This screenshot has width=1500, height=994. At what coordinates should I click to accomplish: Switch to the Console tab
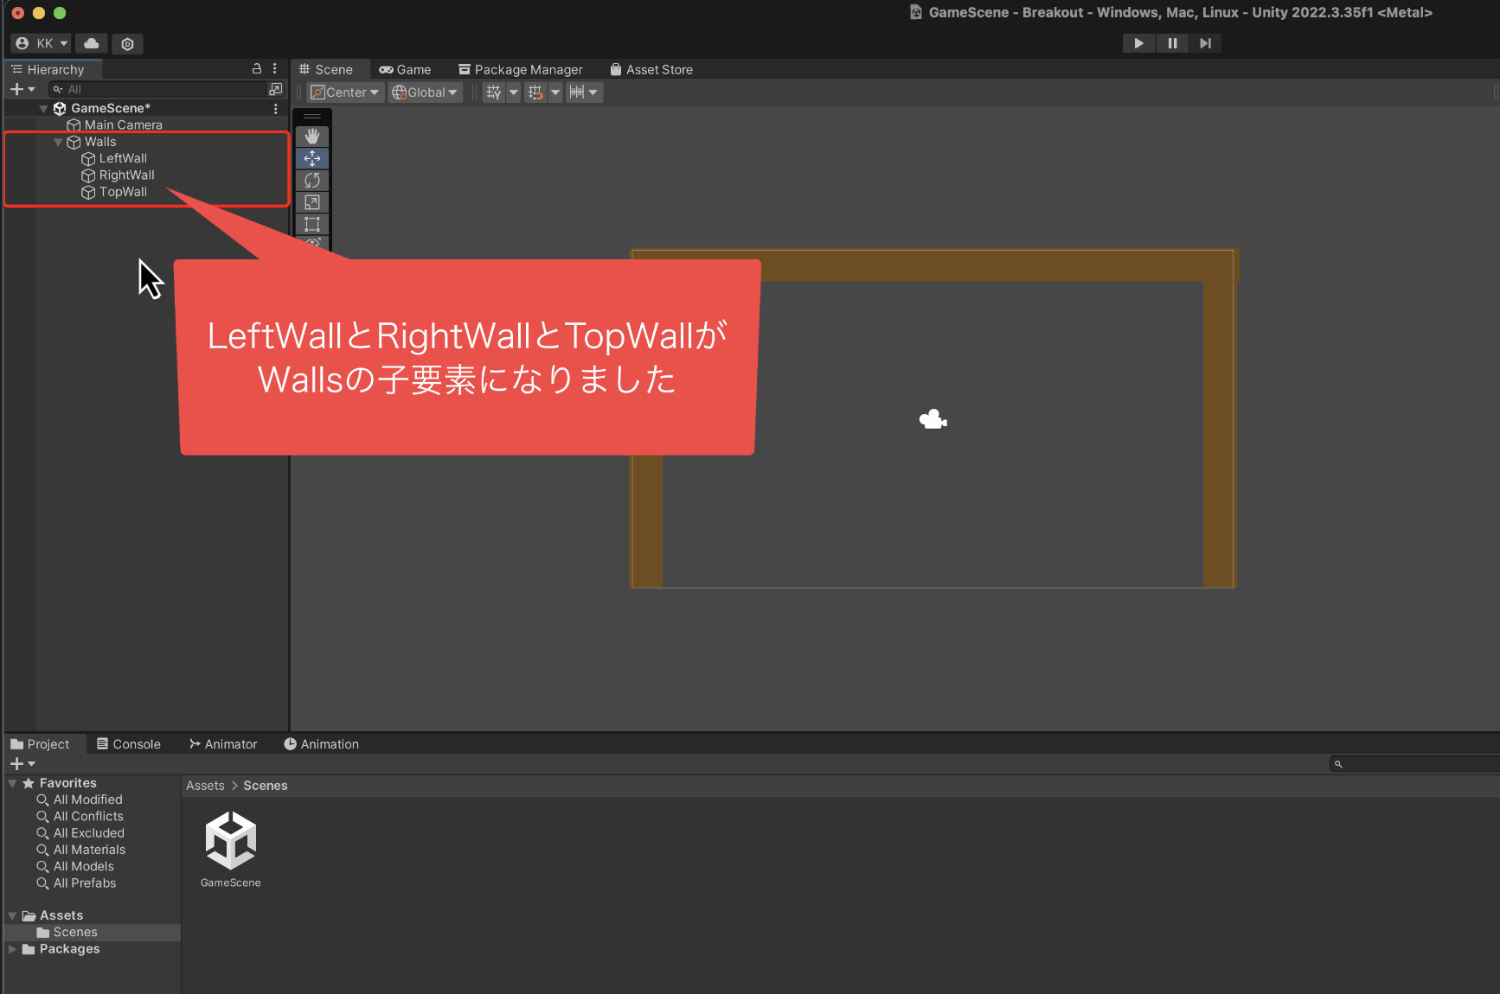tap(128, 744)
